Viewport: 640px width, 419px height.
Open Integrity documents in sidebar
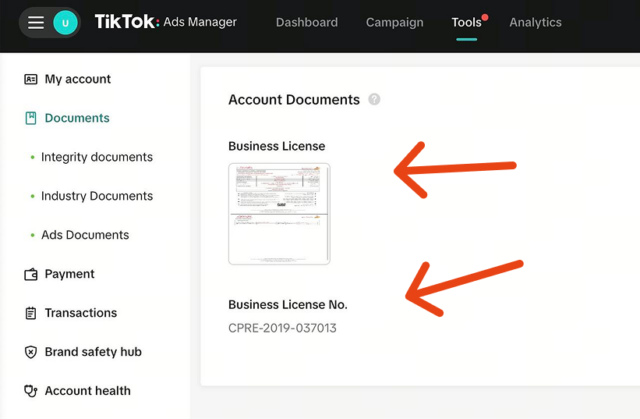click(97, 157)
